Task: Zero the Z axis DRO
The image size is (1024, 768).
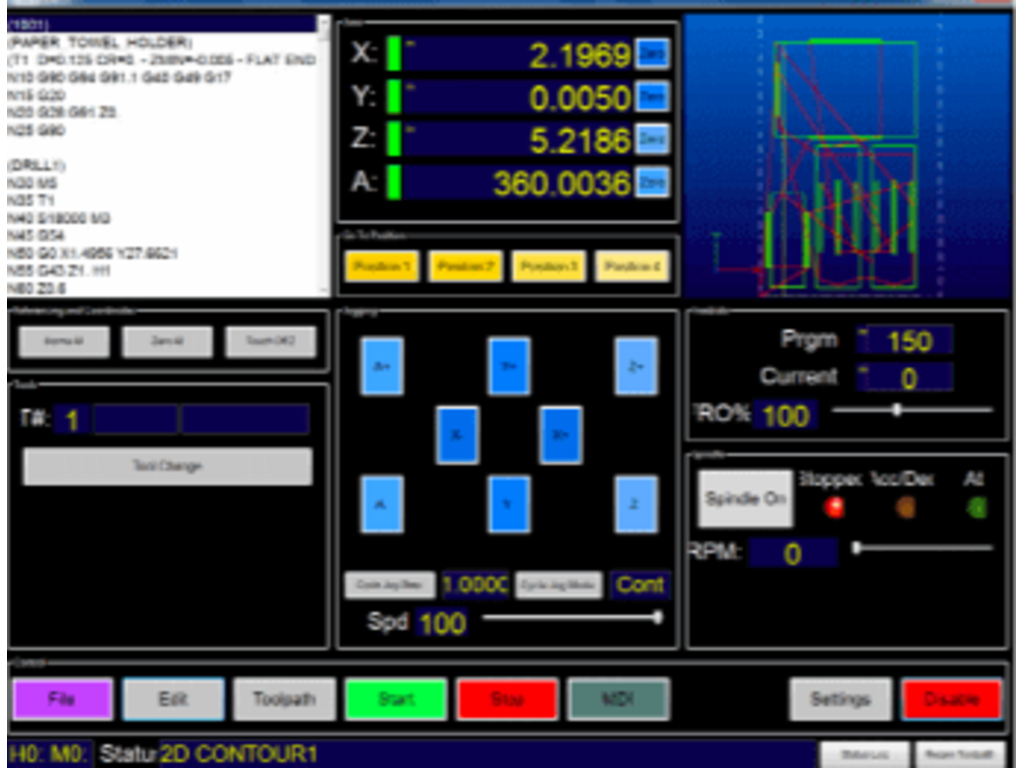Action: click(652, 140)
